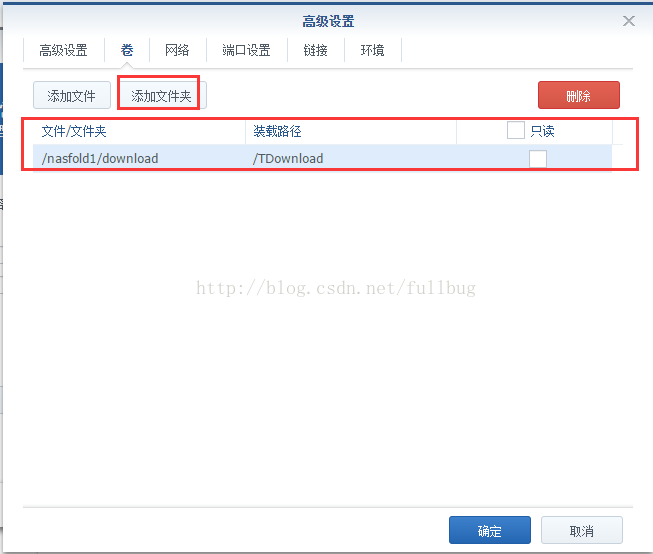Toggle the 只读 header checkbox

coord(516,130)
